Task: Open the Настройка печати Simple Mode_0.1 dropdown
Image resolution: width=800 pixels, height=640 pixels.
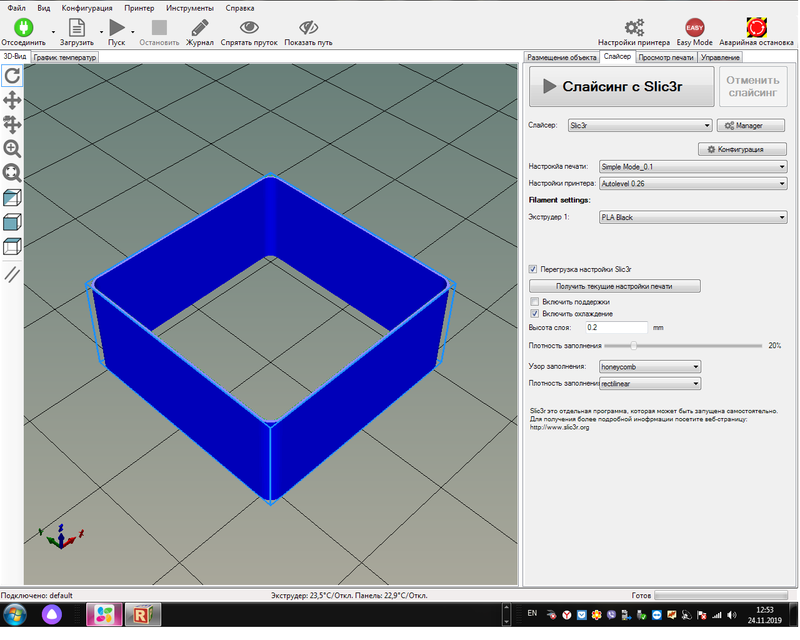Action: click(692, 167)
